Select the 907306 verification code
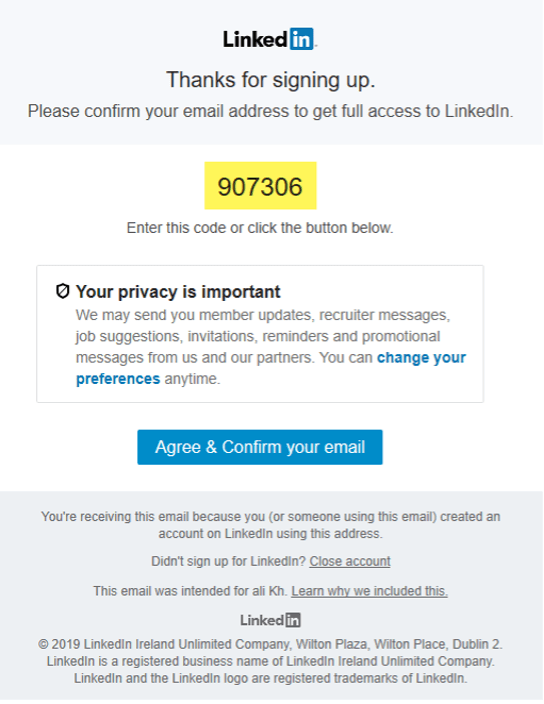Screen dimensions: 544x704 [260, 187]
